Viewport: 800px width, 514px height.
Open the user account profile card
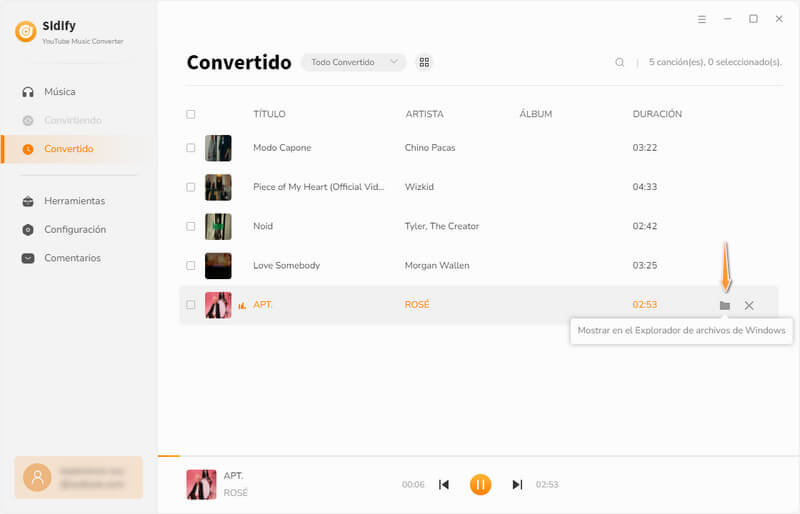click(79, 477)
